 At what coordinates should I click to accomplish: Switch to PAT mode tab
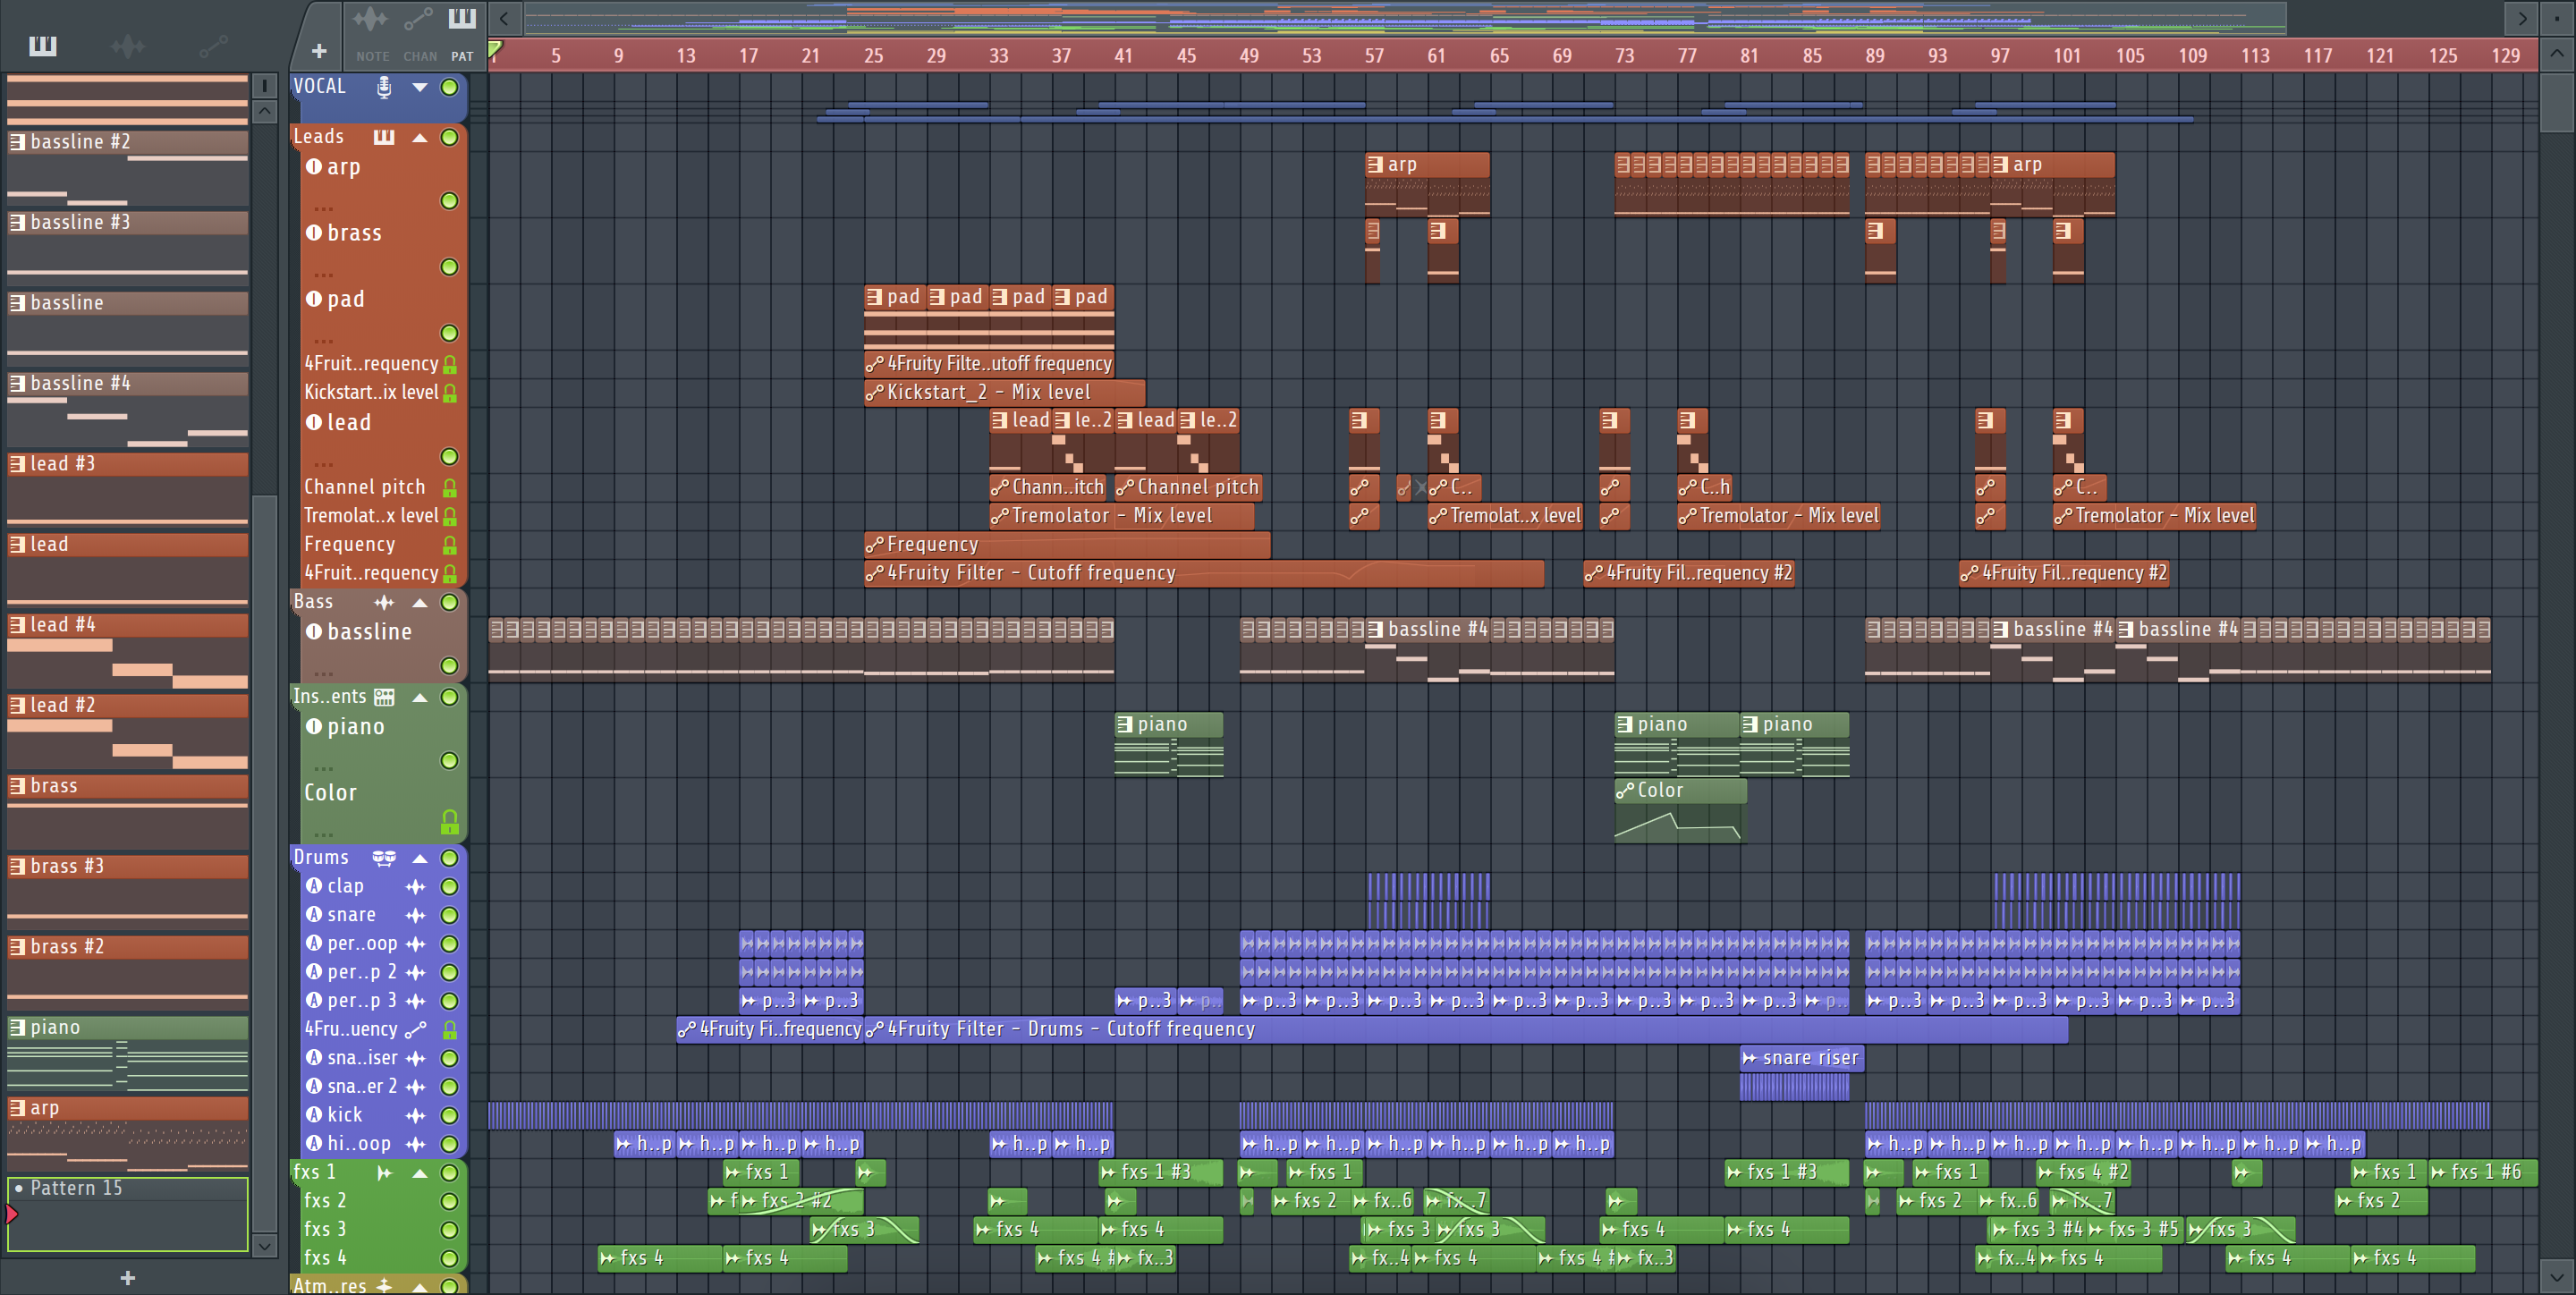click(462, 33)
